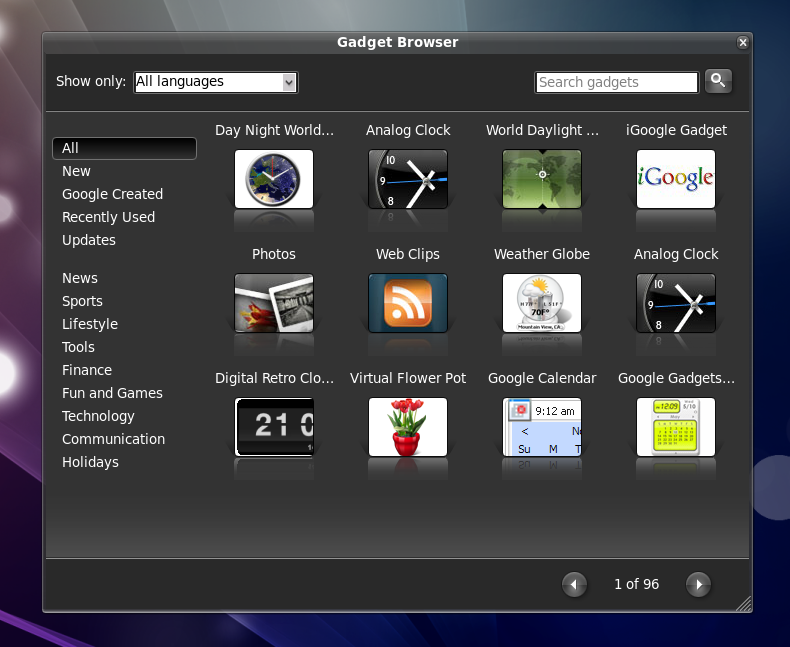Screen dimensions: 790x647
Task: Show the Holidays category
Action: click(x=90, y=462)
